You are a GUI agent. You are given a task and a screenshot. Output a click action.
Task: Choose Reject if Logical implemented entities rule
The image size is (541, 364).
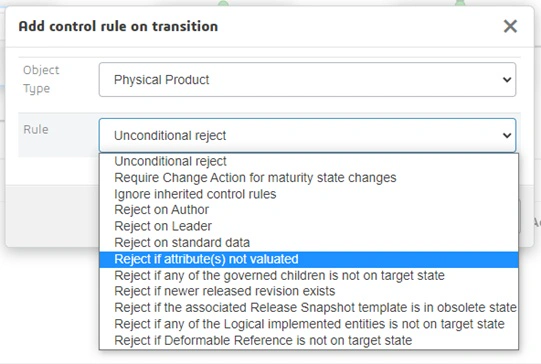[308, 324]
